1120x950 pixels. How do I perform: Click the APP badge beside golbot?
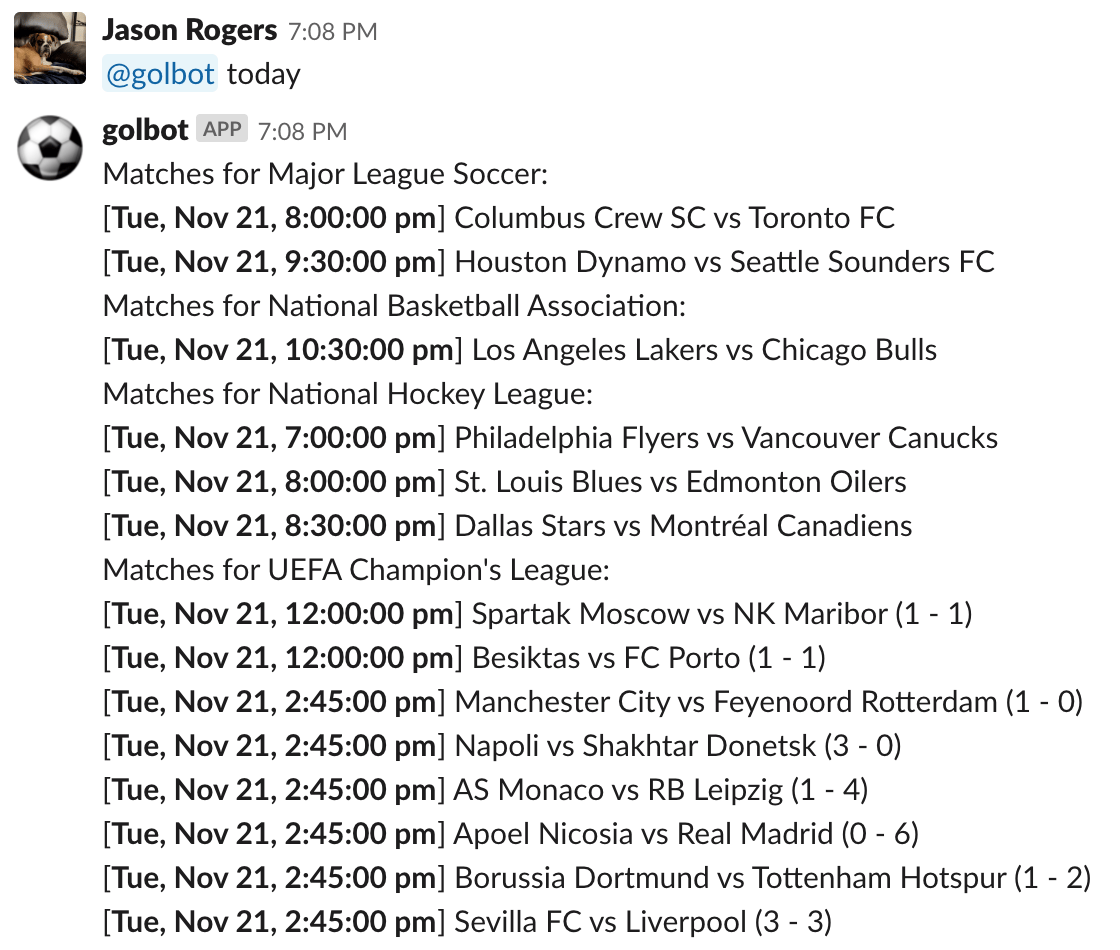click(x=222, y=130)
